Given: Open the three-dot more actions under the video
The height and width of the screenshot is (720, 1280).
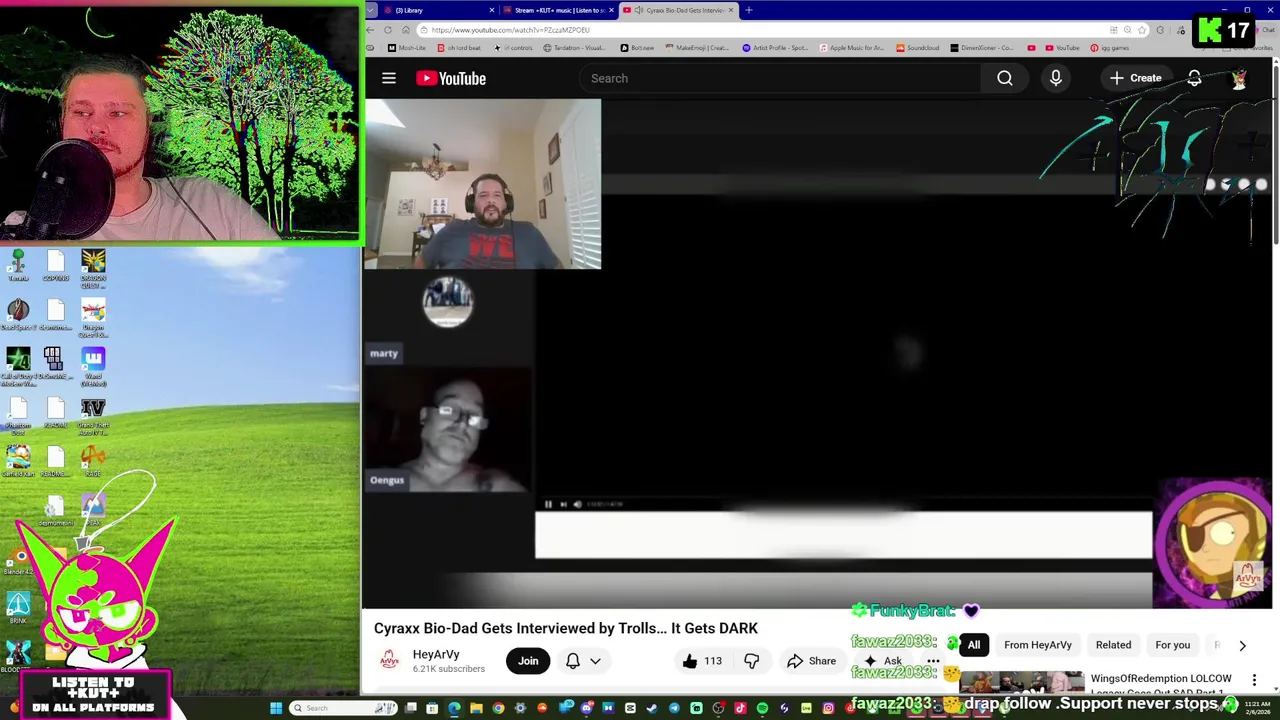Looking at the screenshot, I should coord(933,661).
